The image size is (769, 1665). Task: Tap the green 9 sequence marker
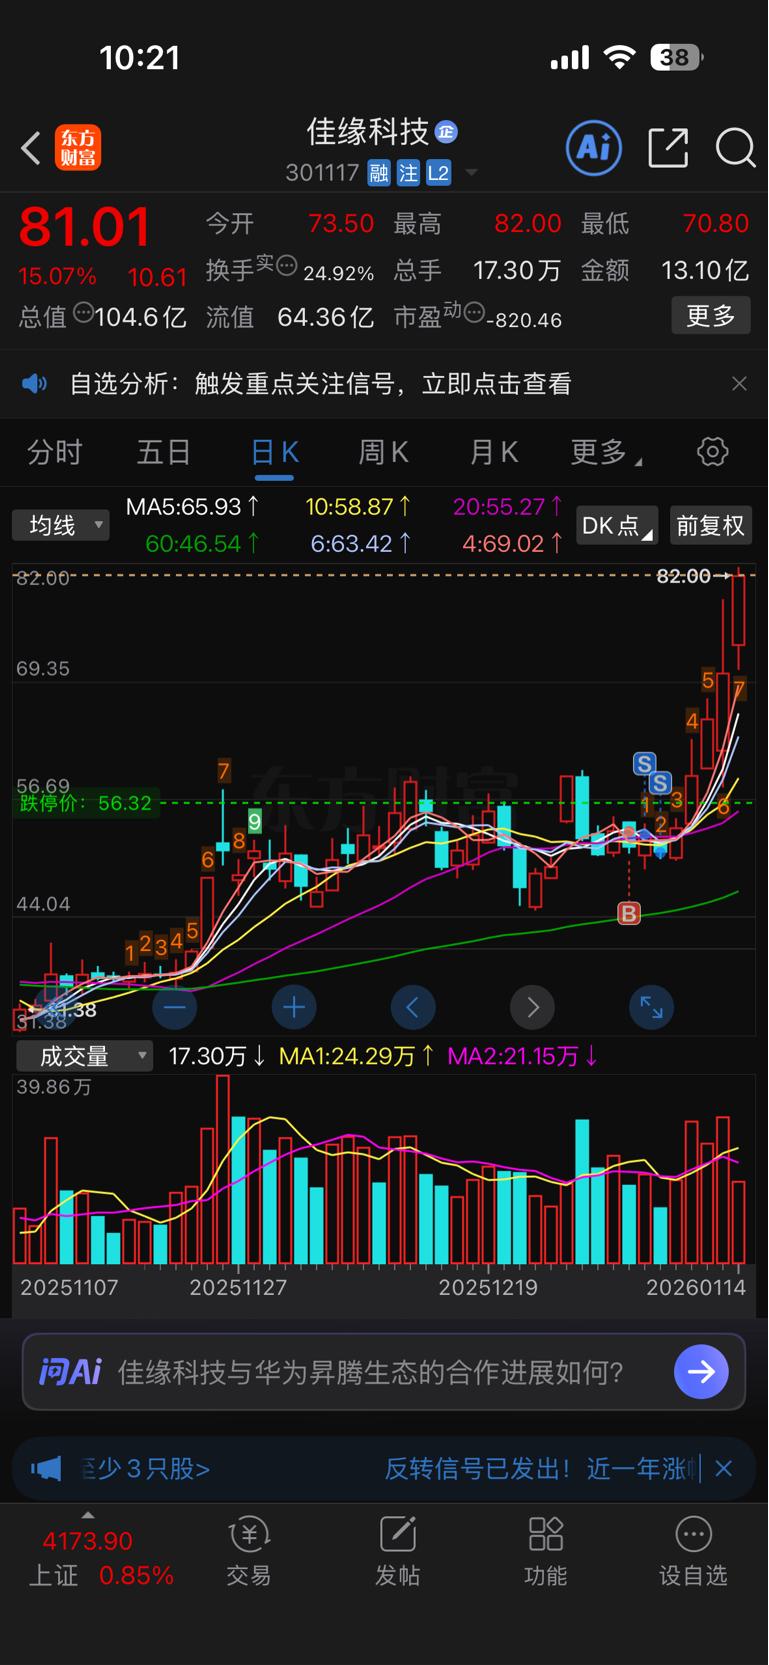point(255,822)
